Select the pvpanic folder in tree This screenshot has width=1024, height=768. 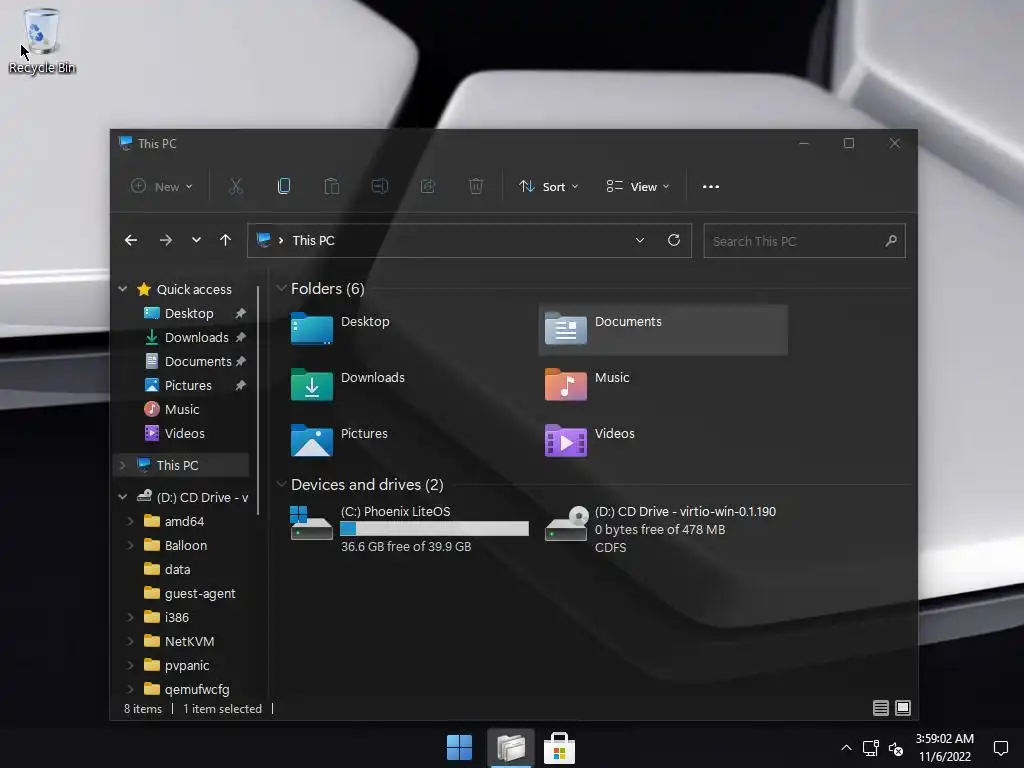click(x=187, y=665)
